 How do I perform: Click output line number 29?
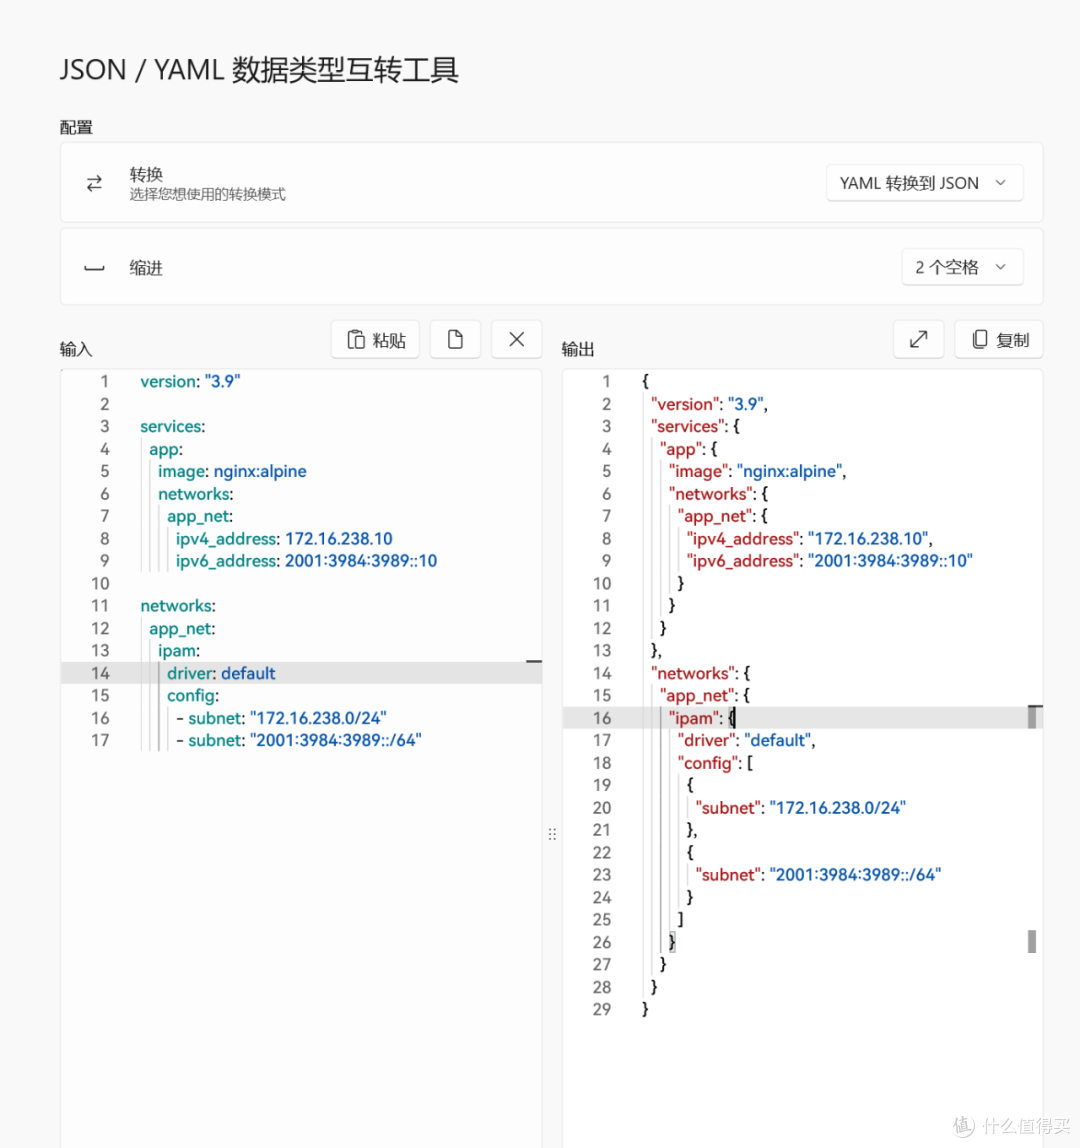602,1009
